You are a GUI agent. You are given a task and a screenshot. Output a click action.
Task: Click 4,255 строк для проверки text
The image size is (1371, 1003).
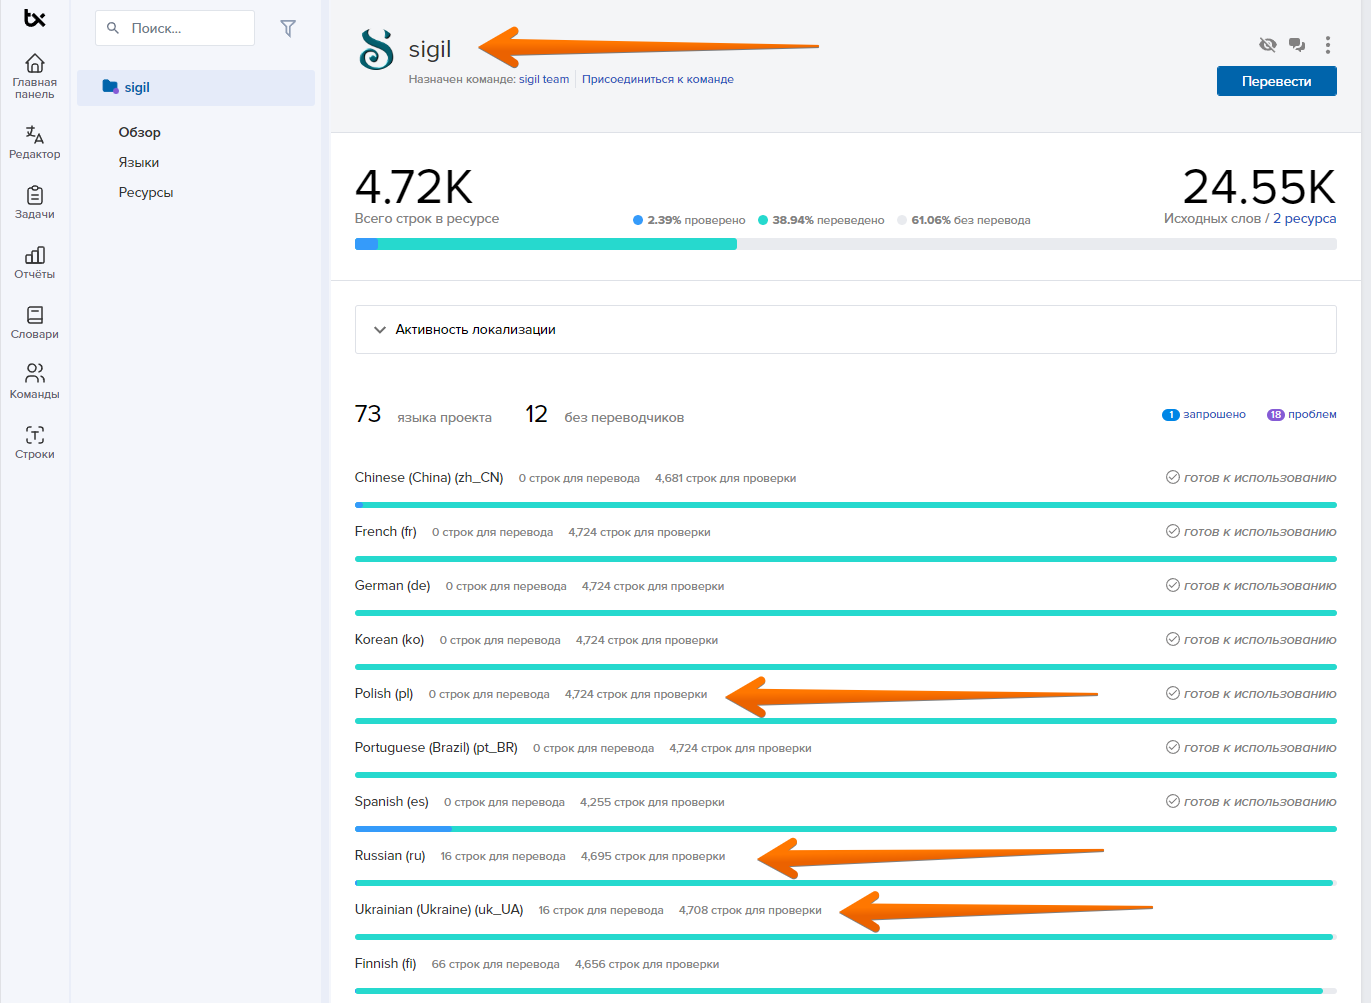[652, 802]
